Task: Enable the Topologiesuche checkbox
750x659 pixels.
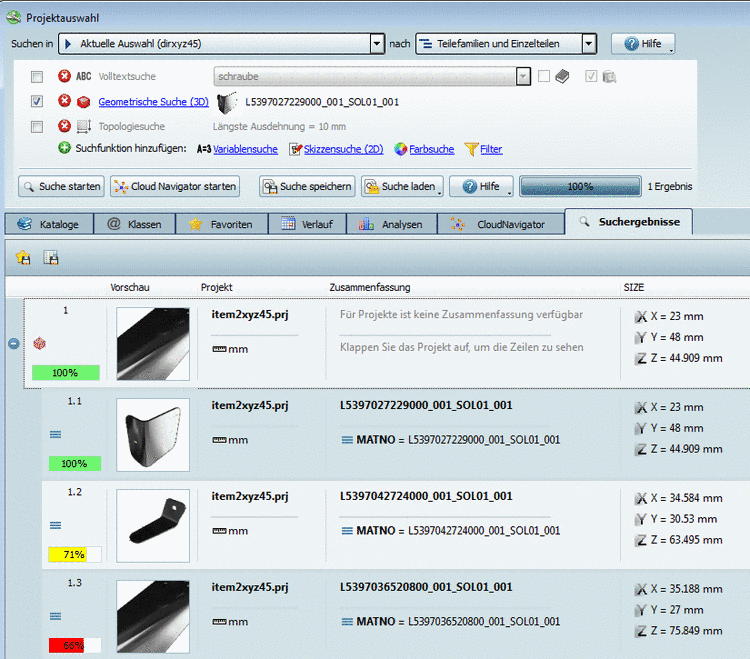Action: (x=37, y=126)
